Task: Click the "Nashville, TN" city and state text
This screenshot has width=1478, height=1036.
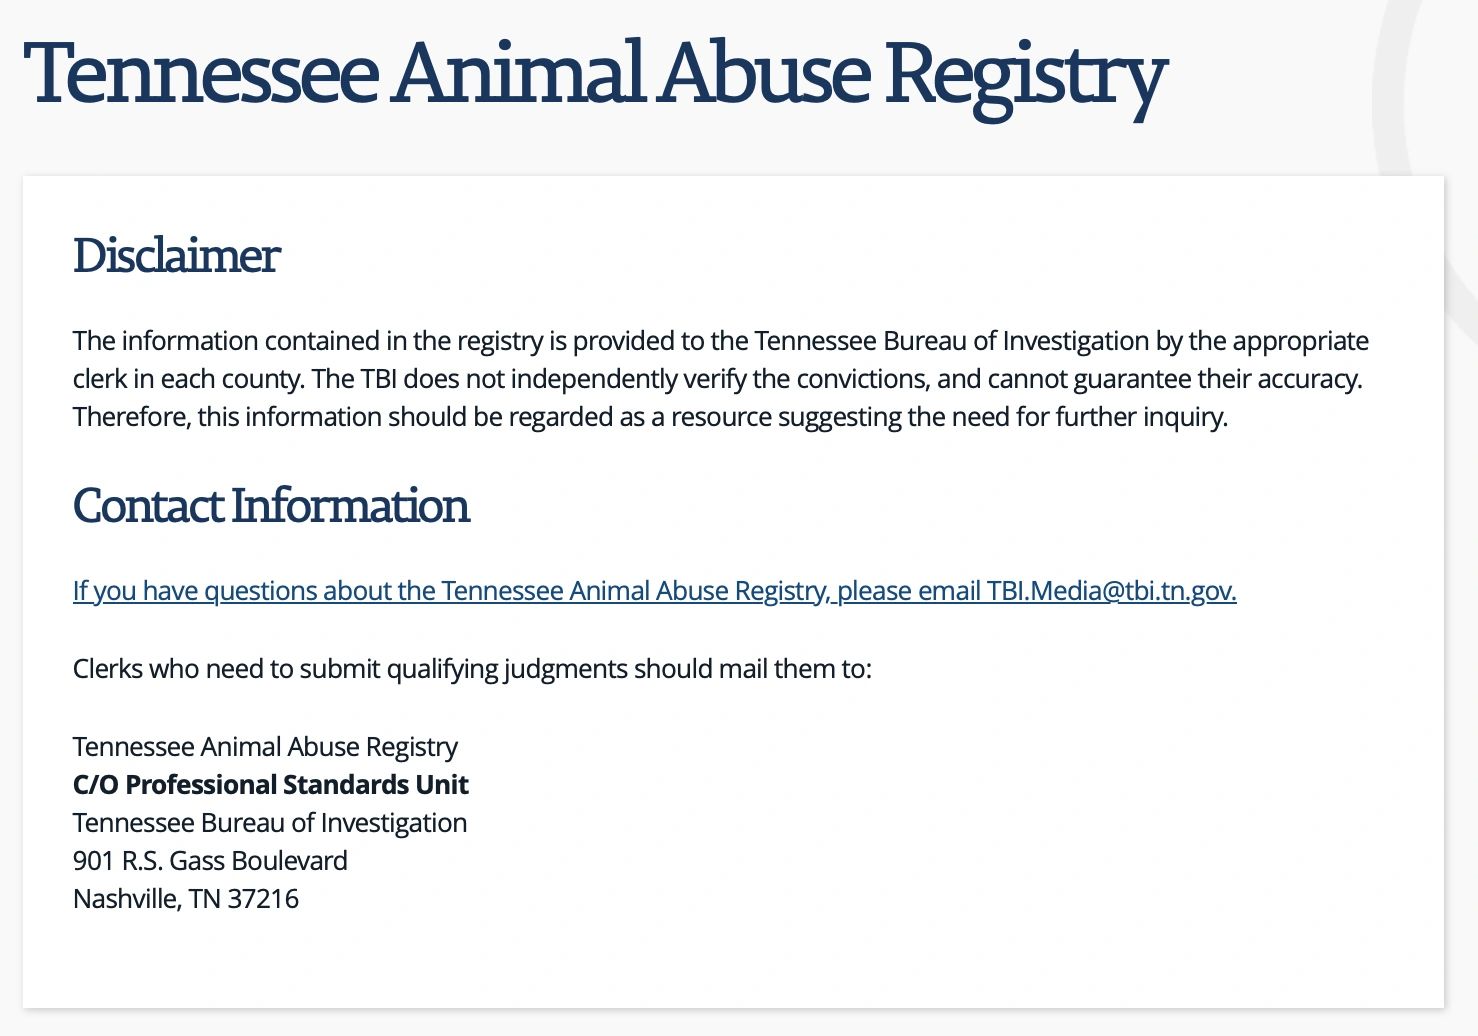Action: click(x=146, y=899)
